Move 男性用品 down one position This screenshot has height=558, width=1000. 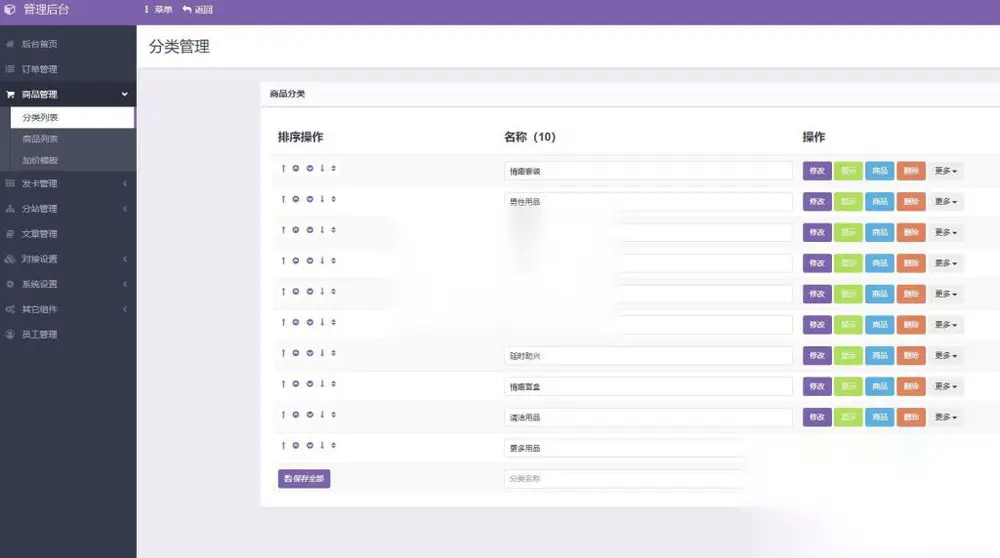click(x=310, y=199)
